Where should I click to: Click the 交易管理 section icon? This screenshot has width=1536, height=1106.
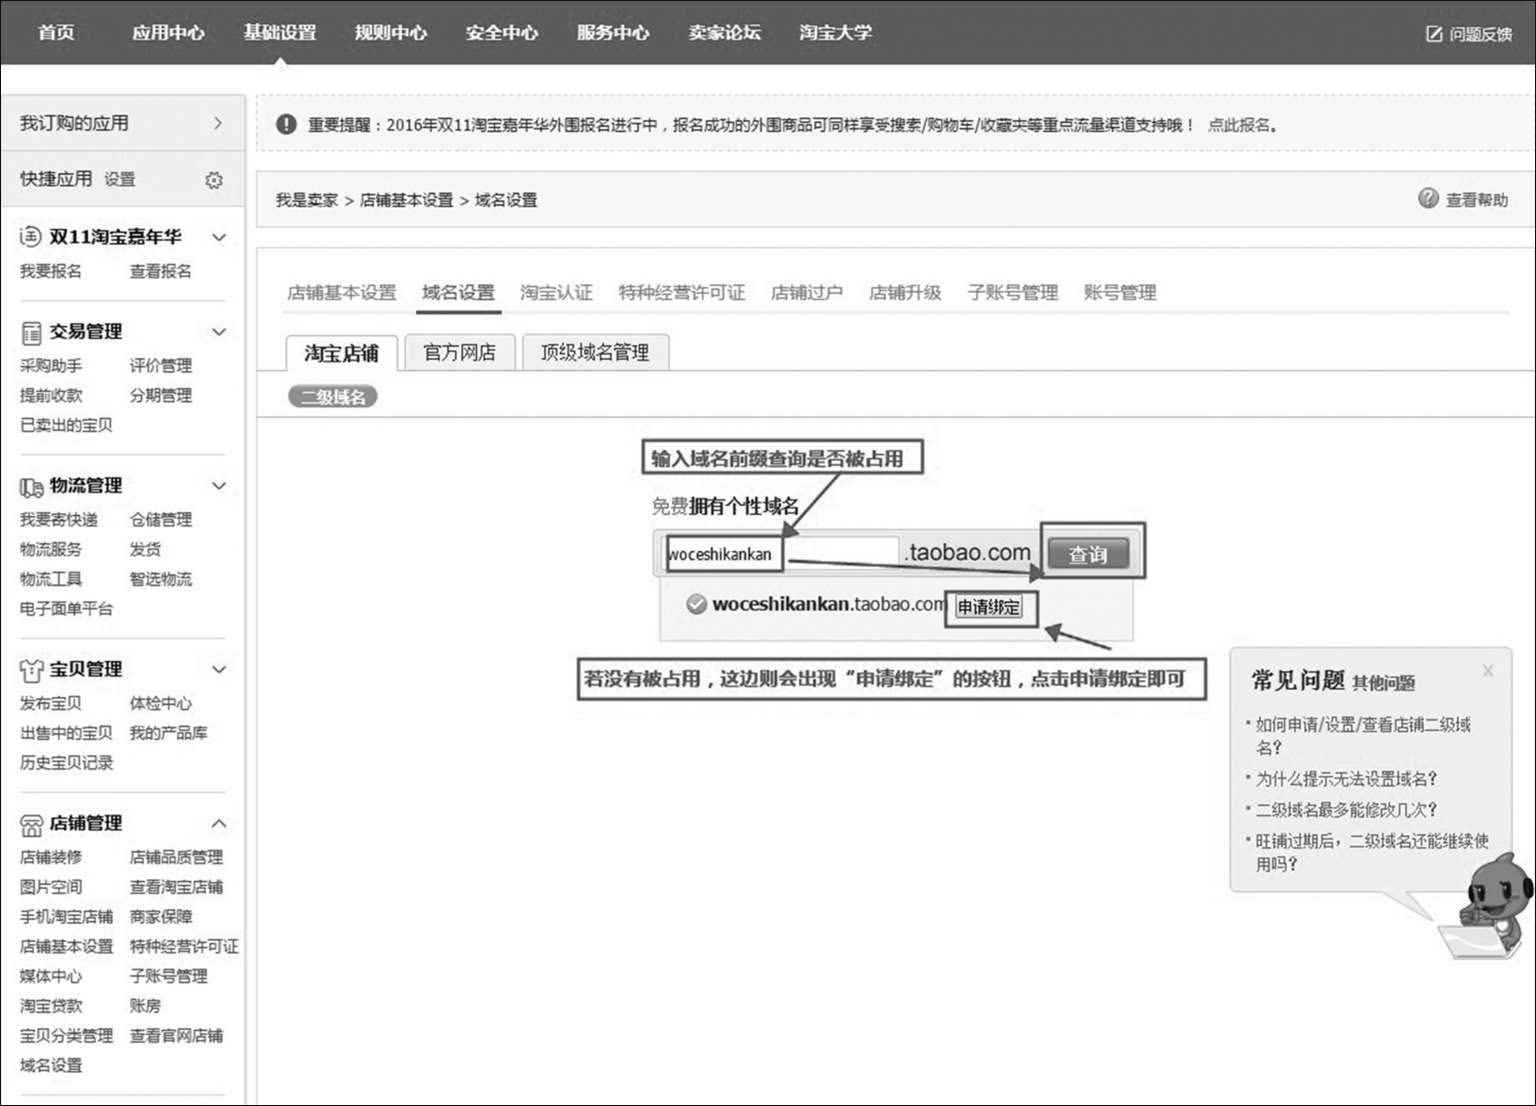31,332
